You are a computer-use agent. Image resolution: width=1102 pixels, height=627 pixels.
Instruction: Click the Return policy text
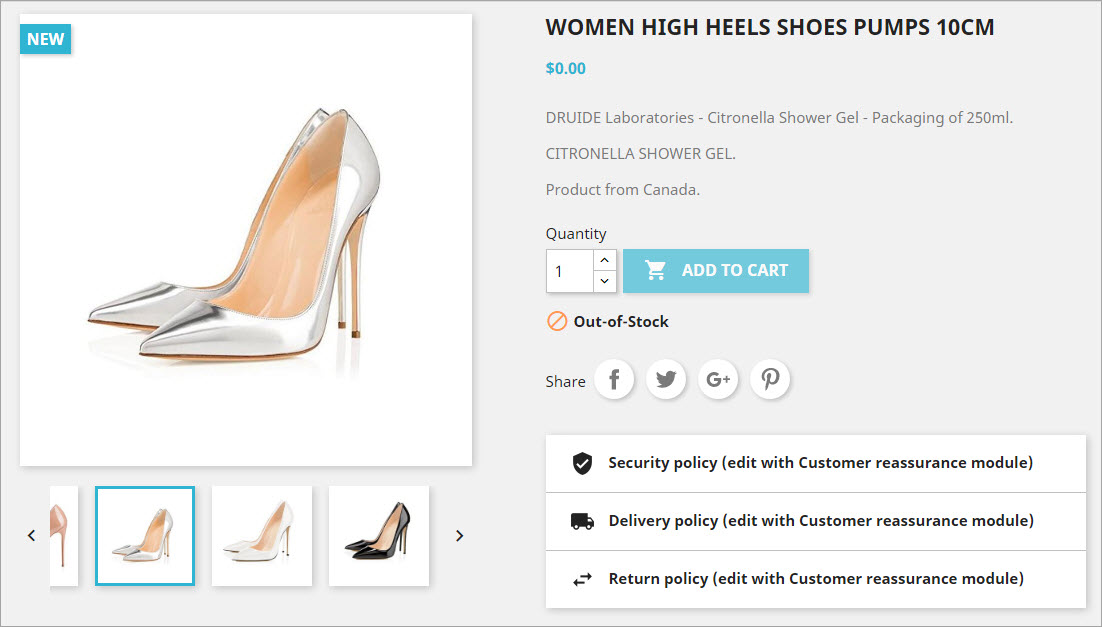pos(816,578)
